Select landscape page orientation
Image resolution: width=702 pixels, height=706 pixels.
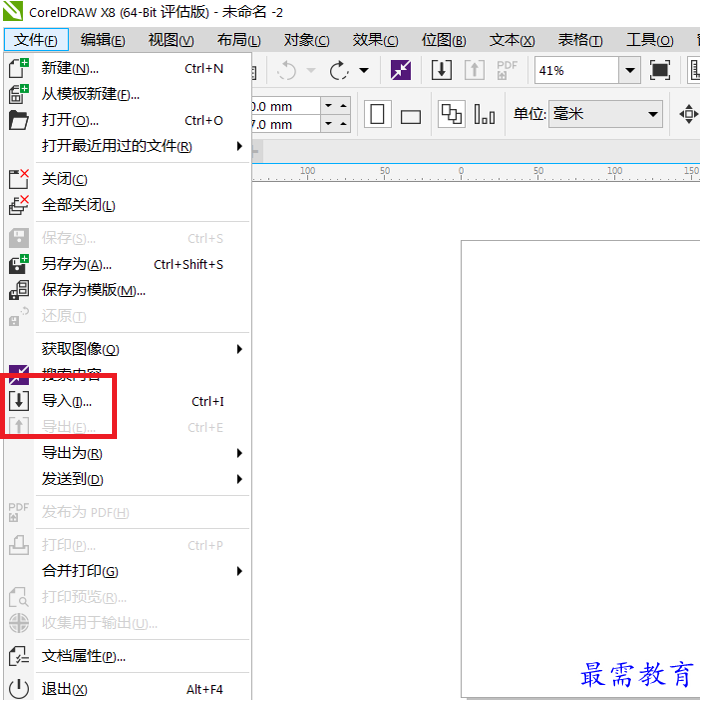pyautogui.click(x=410, y=117)
